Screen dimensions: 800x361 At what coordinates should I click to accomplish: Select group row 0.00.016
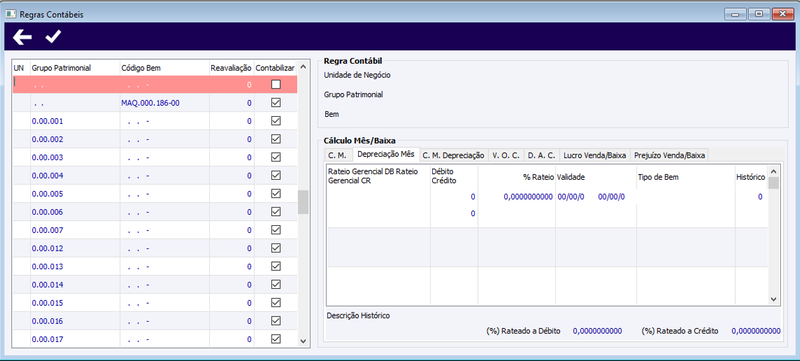tap(155, 321)
